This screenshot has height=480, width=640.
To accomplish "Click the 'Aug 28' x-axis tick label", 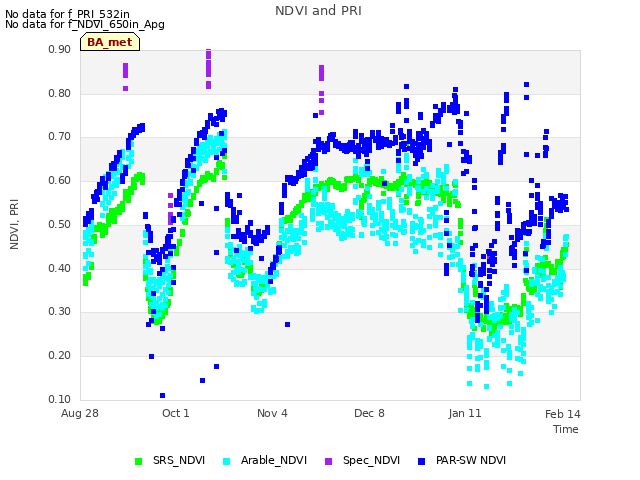I will pos(80,413).
